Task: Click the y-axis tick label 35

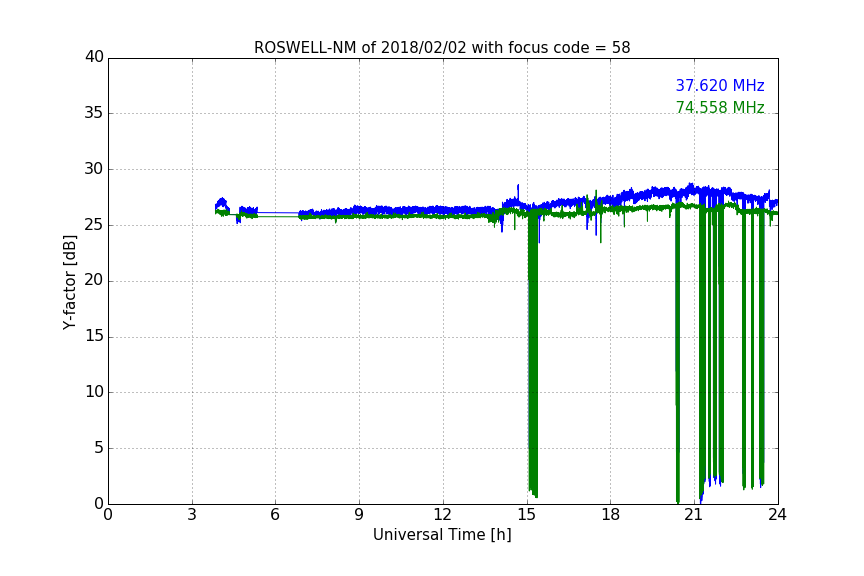Action: click(x=94, y=112)
